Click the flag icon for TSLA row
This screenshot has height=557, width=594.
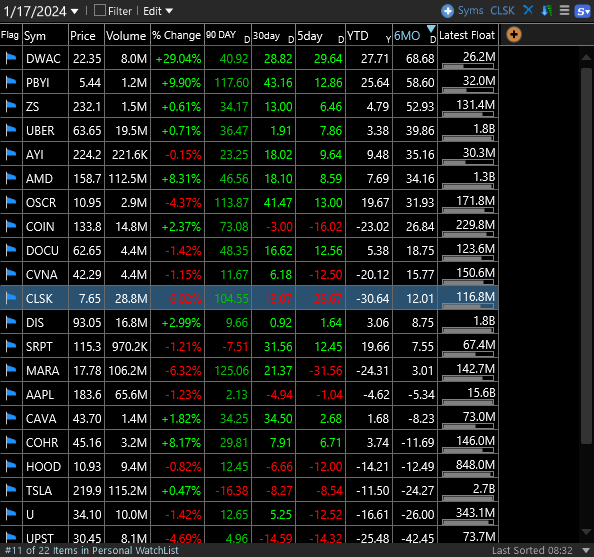pos(11,490)
